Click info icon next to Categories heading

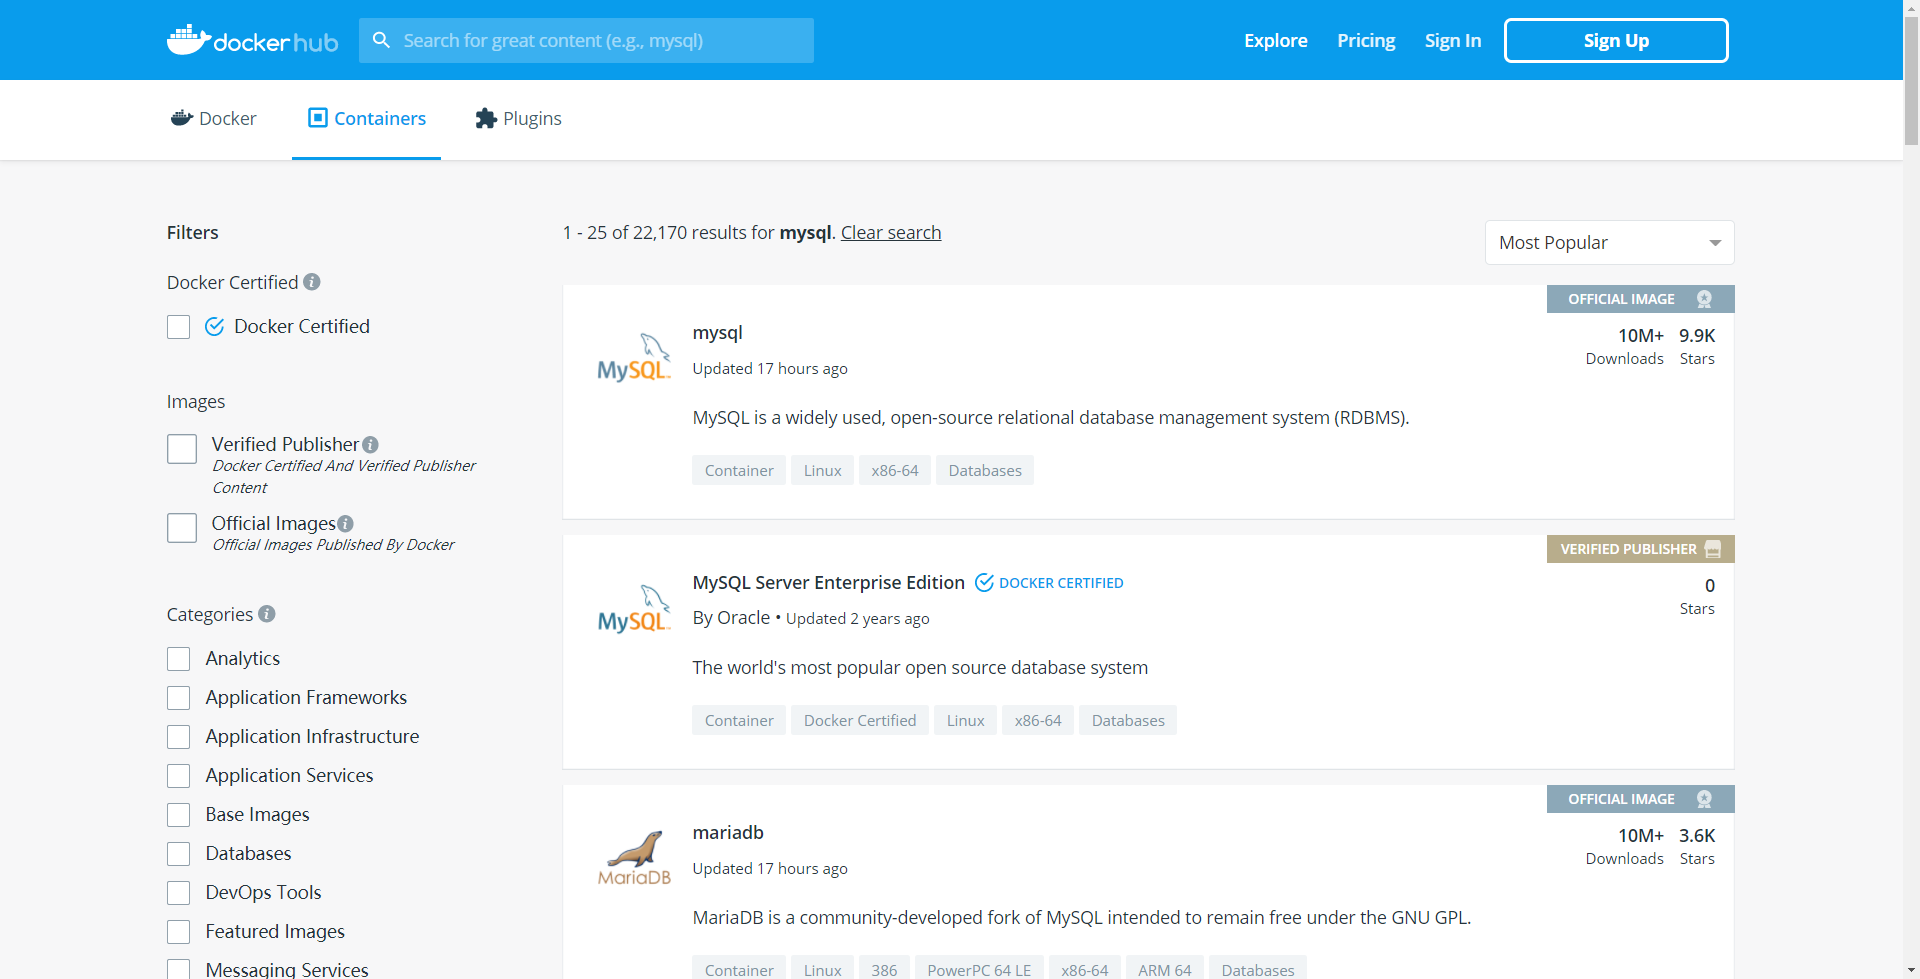click(267, 614)
